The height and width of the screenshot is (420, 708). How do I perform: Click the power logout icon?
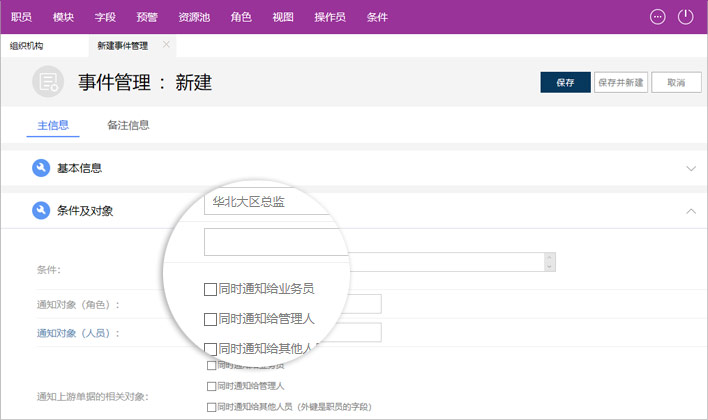(685, 17)
